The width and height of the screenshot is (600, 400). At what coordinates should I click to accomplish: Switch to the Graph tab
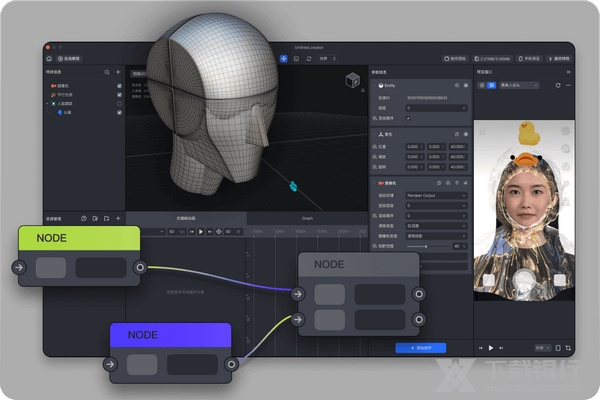(307, 218)
